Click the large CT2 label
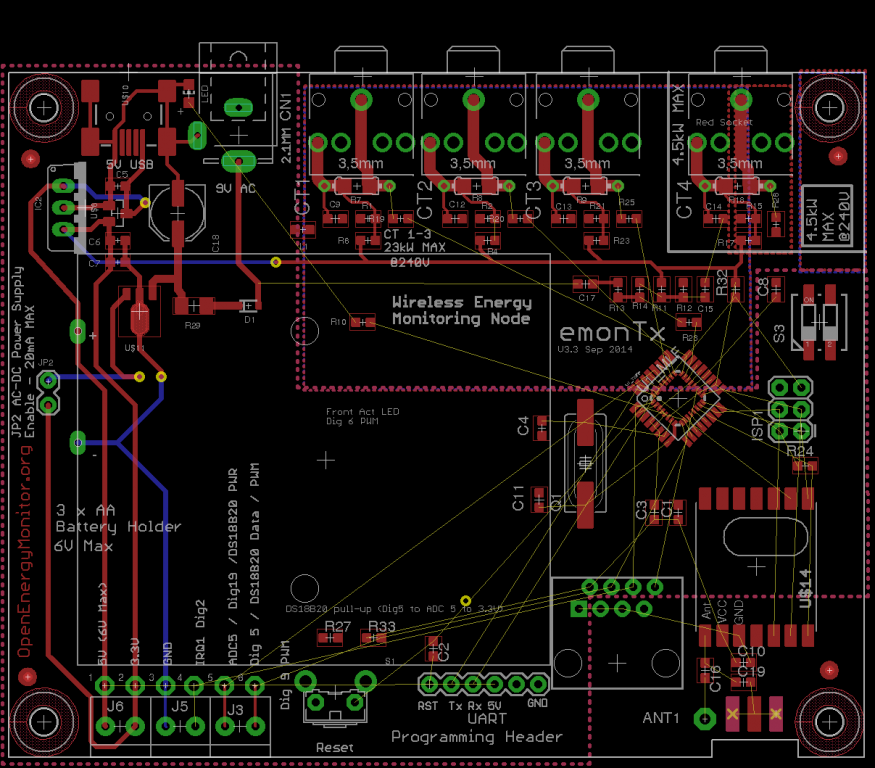The image size is (875, 768). point(425,199)
